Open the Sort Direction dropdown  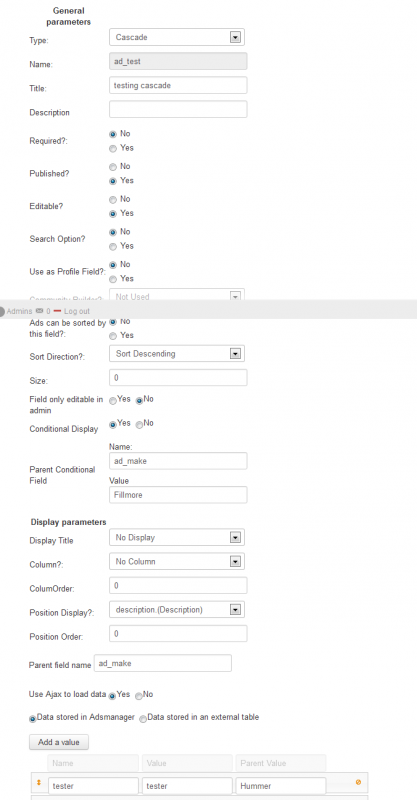tap(177, 354)
